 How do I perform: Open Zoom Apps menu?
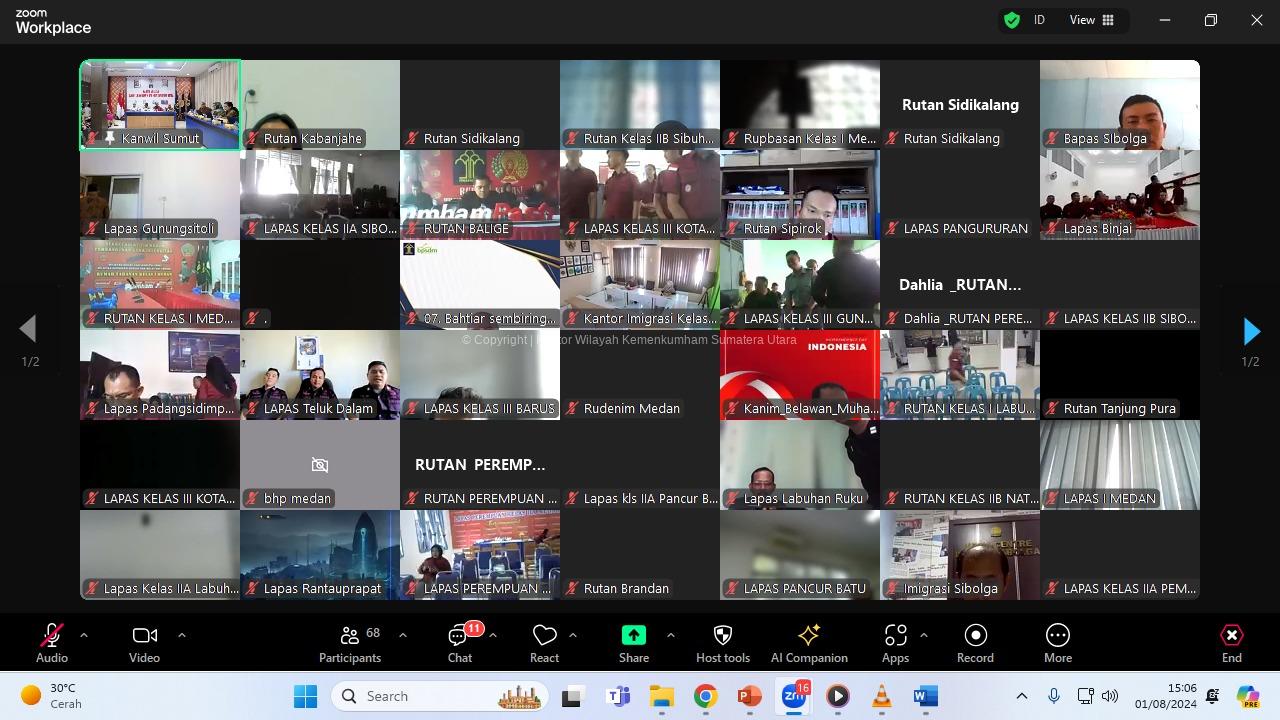pos(895,643)
